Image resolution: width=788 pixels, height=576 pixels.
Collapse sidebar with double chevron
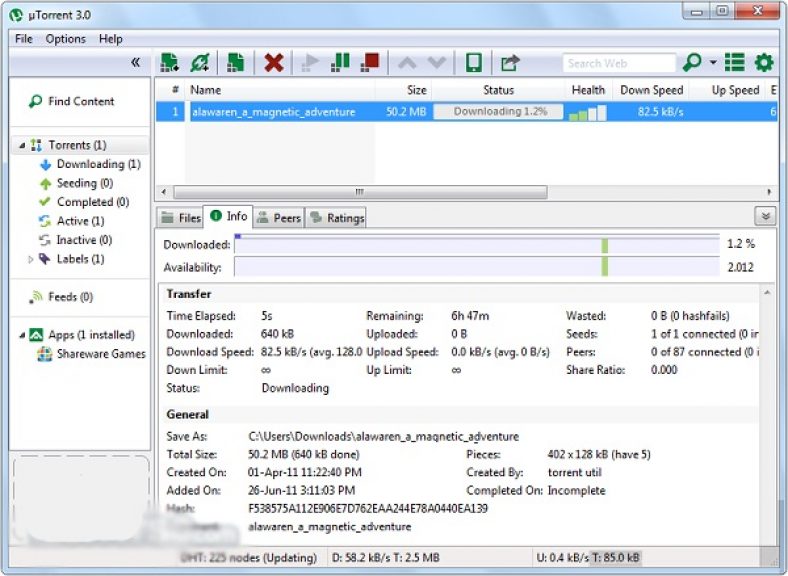pyautogui.click(x=135, y=62)
